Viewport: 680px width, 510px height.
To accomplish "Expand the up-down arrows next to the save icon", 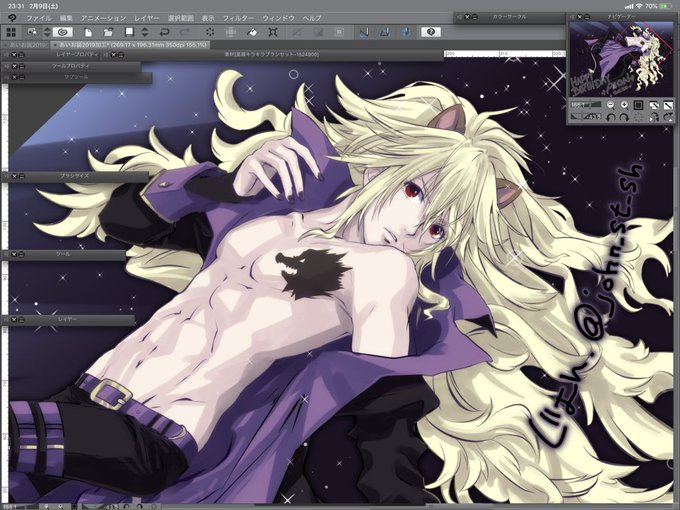I will tap(145, 32).
